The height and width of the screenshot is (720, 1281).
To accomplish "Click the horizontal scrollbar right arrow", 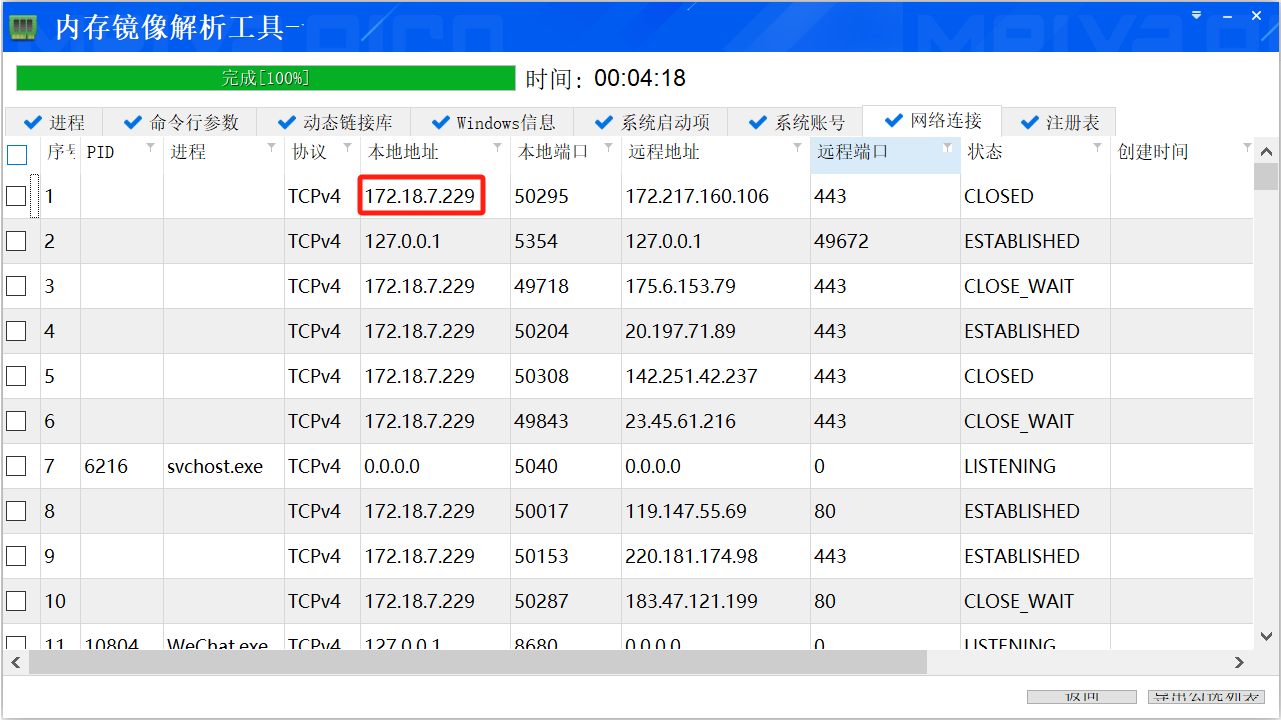I will pos(1240,662).
